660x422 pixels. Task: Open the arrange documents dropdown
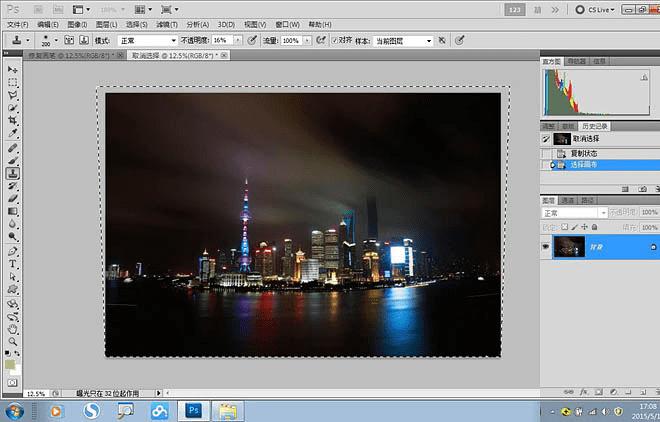143,9
